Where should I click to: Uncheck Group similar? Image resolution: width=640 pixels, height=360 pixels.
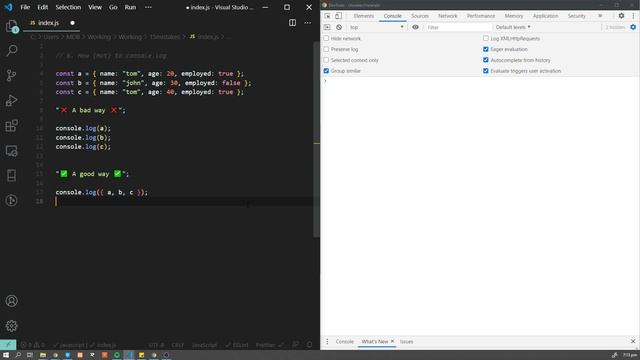coord(326,71)
